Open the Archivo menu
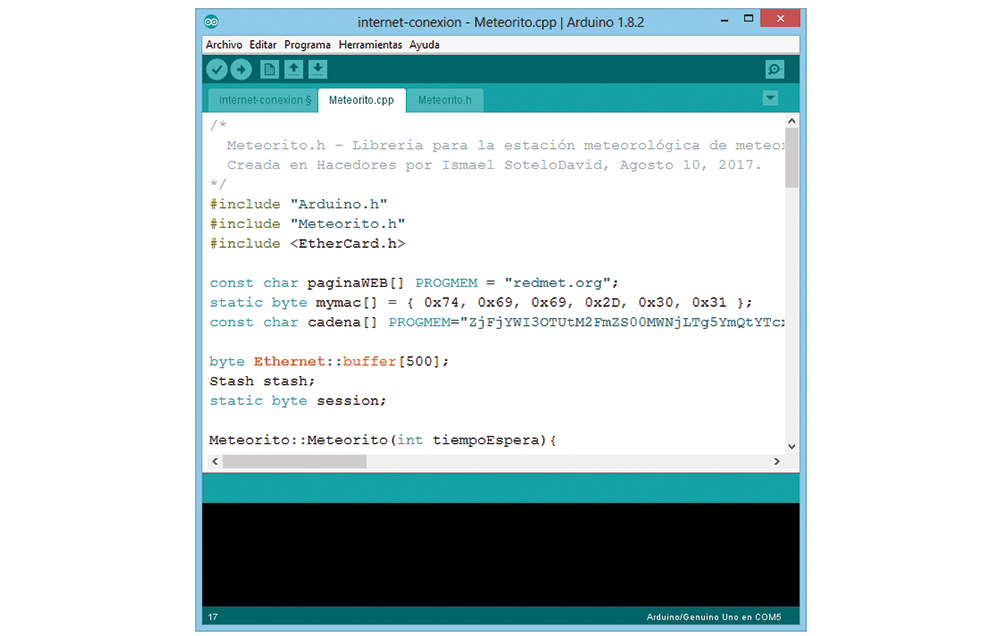 click(x=224, y=45)
